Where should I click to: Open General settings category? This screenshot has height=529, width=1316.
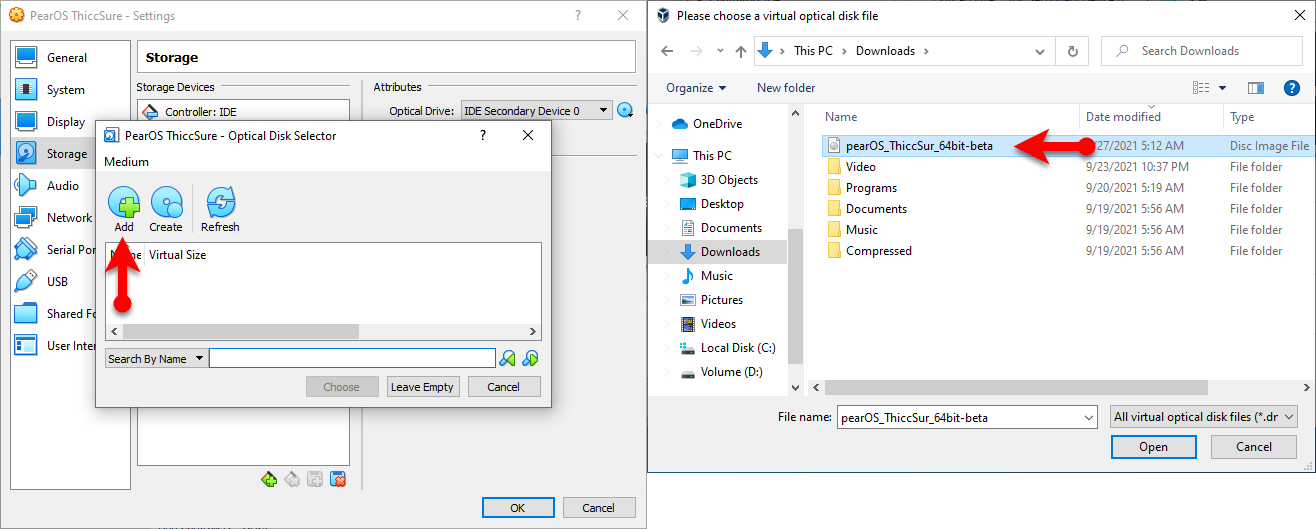pos(66,58)
